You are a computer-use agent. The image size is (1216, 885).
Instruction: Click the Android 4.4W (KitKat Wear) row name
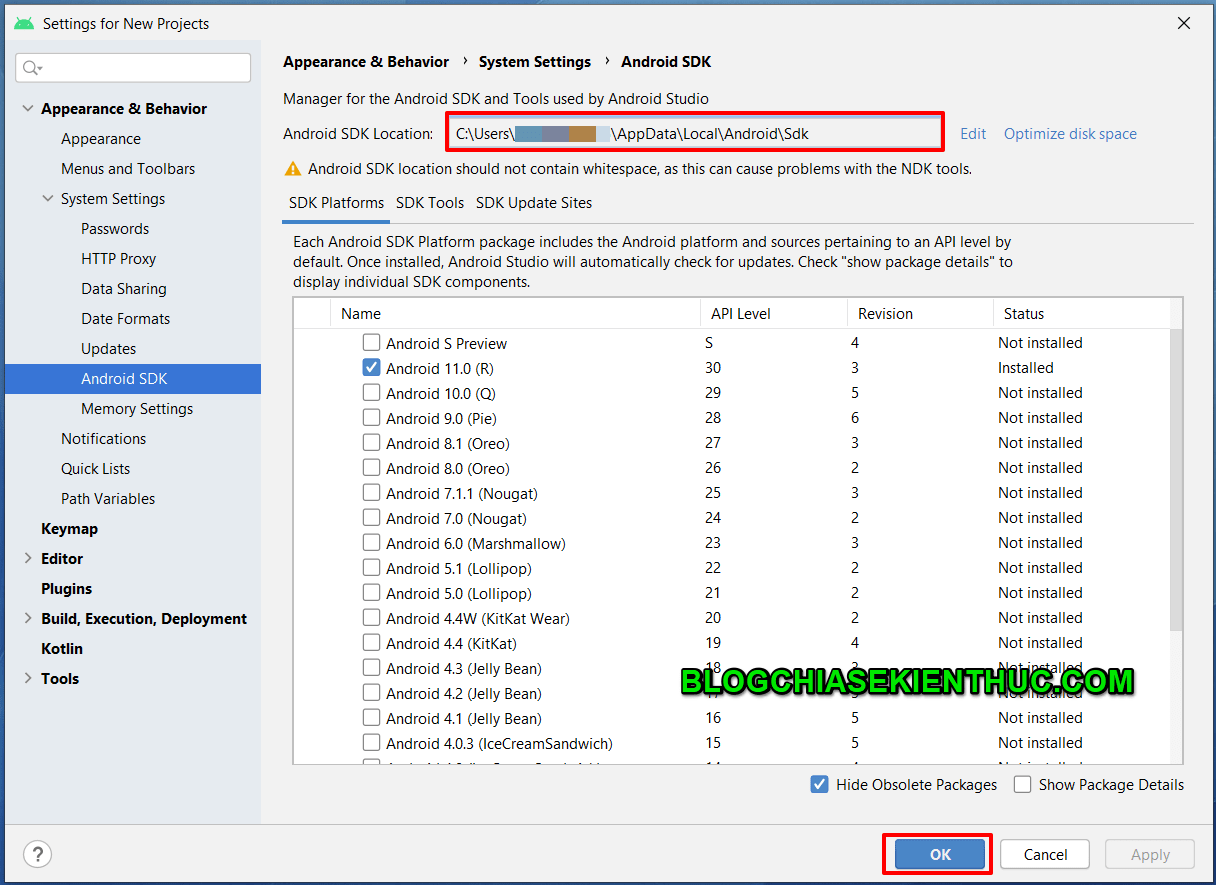tap(478, 618)
